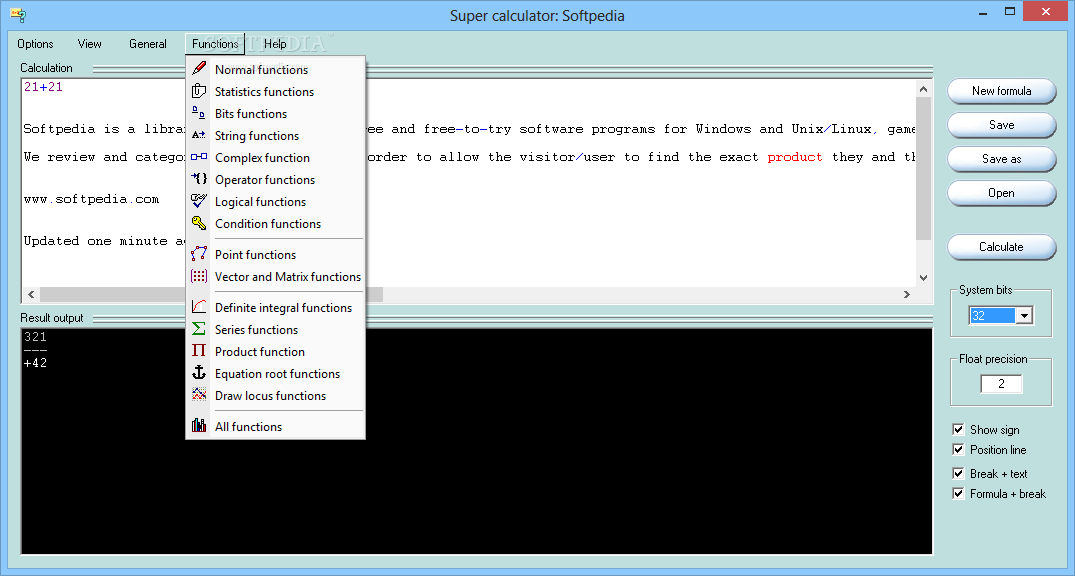Expand the System bits dropdown arrow
Viewport: 1075px width, 576px height.
tap(1024, 315)
